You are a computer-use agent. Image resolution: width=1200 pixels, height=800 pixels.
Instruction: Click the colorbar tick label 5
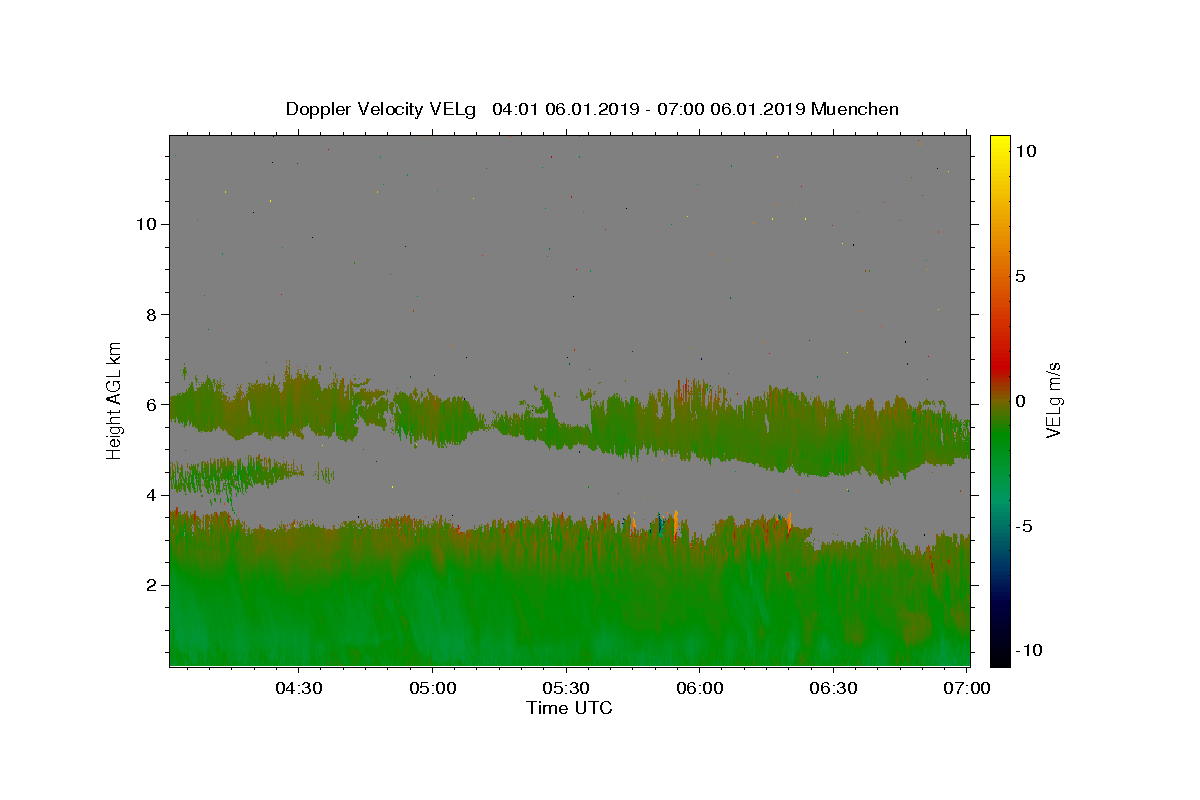(1020, 276)
